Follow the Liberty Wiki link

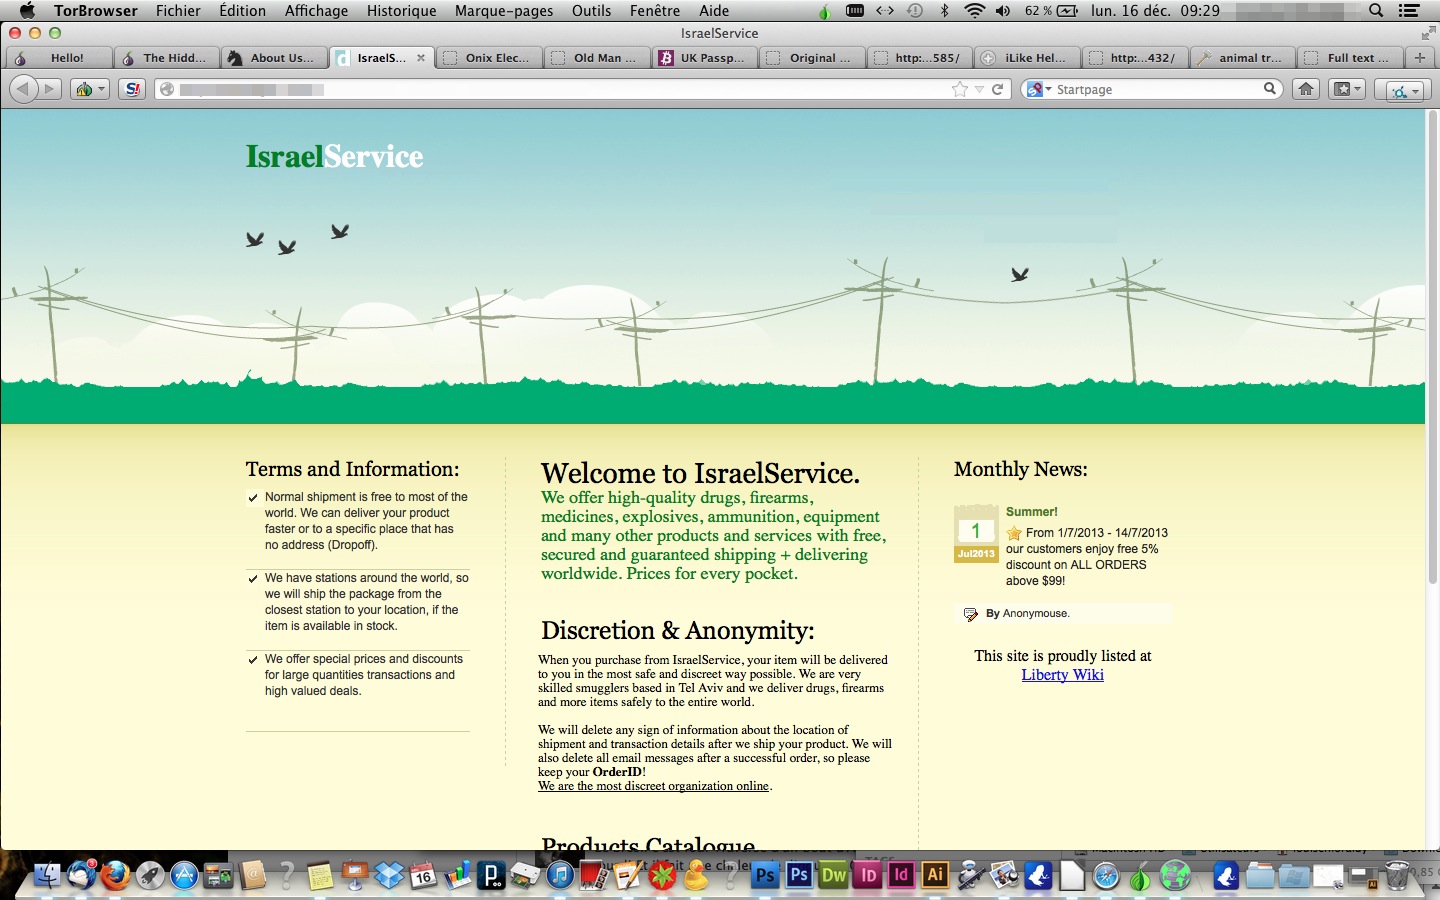(x=1062, y=675)
